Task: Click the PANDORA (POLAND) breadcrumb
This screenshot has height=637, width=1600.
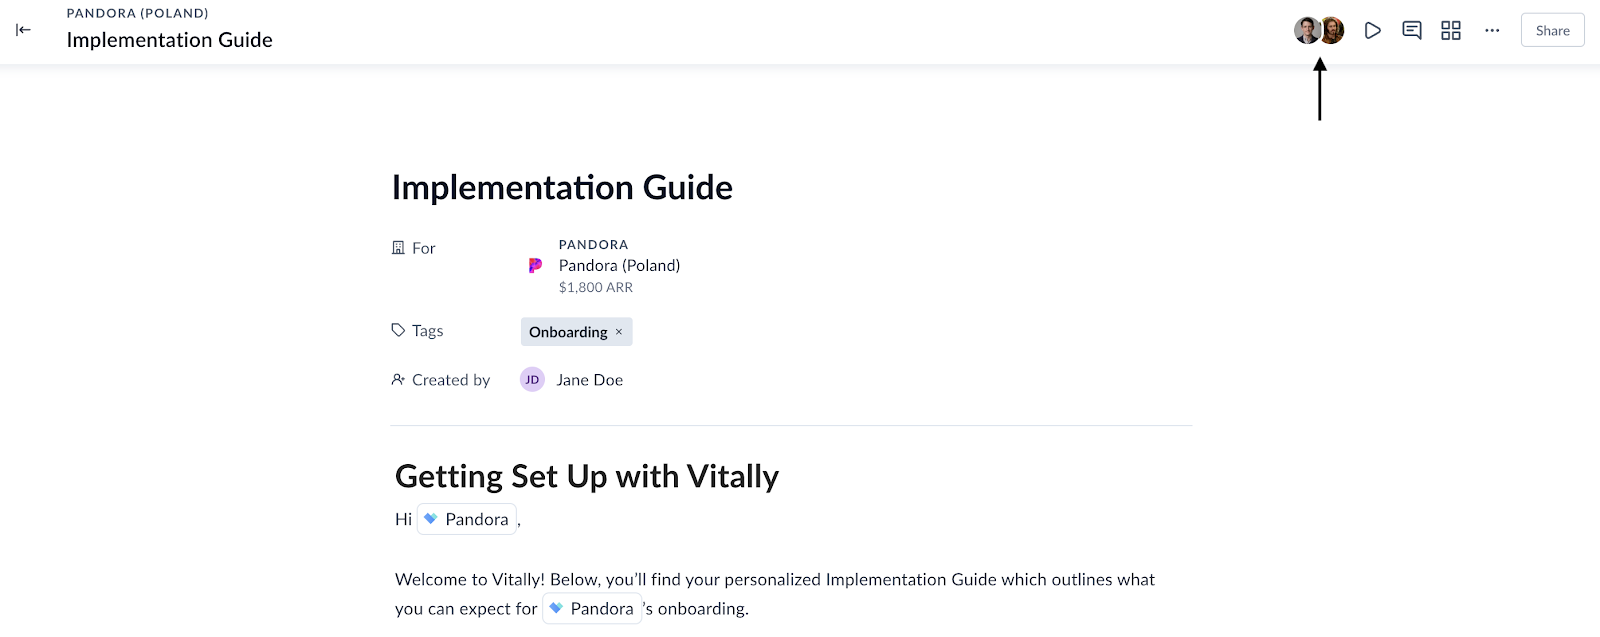Action: (x=138, y=13)
